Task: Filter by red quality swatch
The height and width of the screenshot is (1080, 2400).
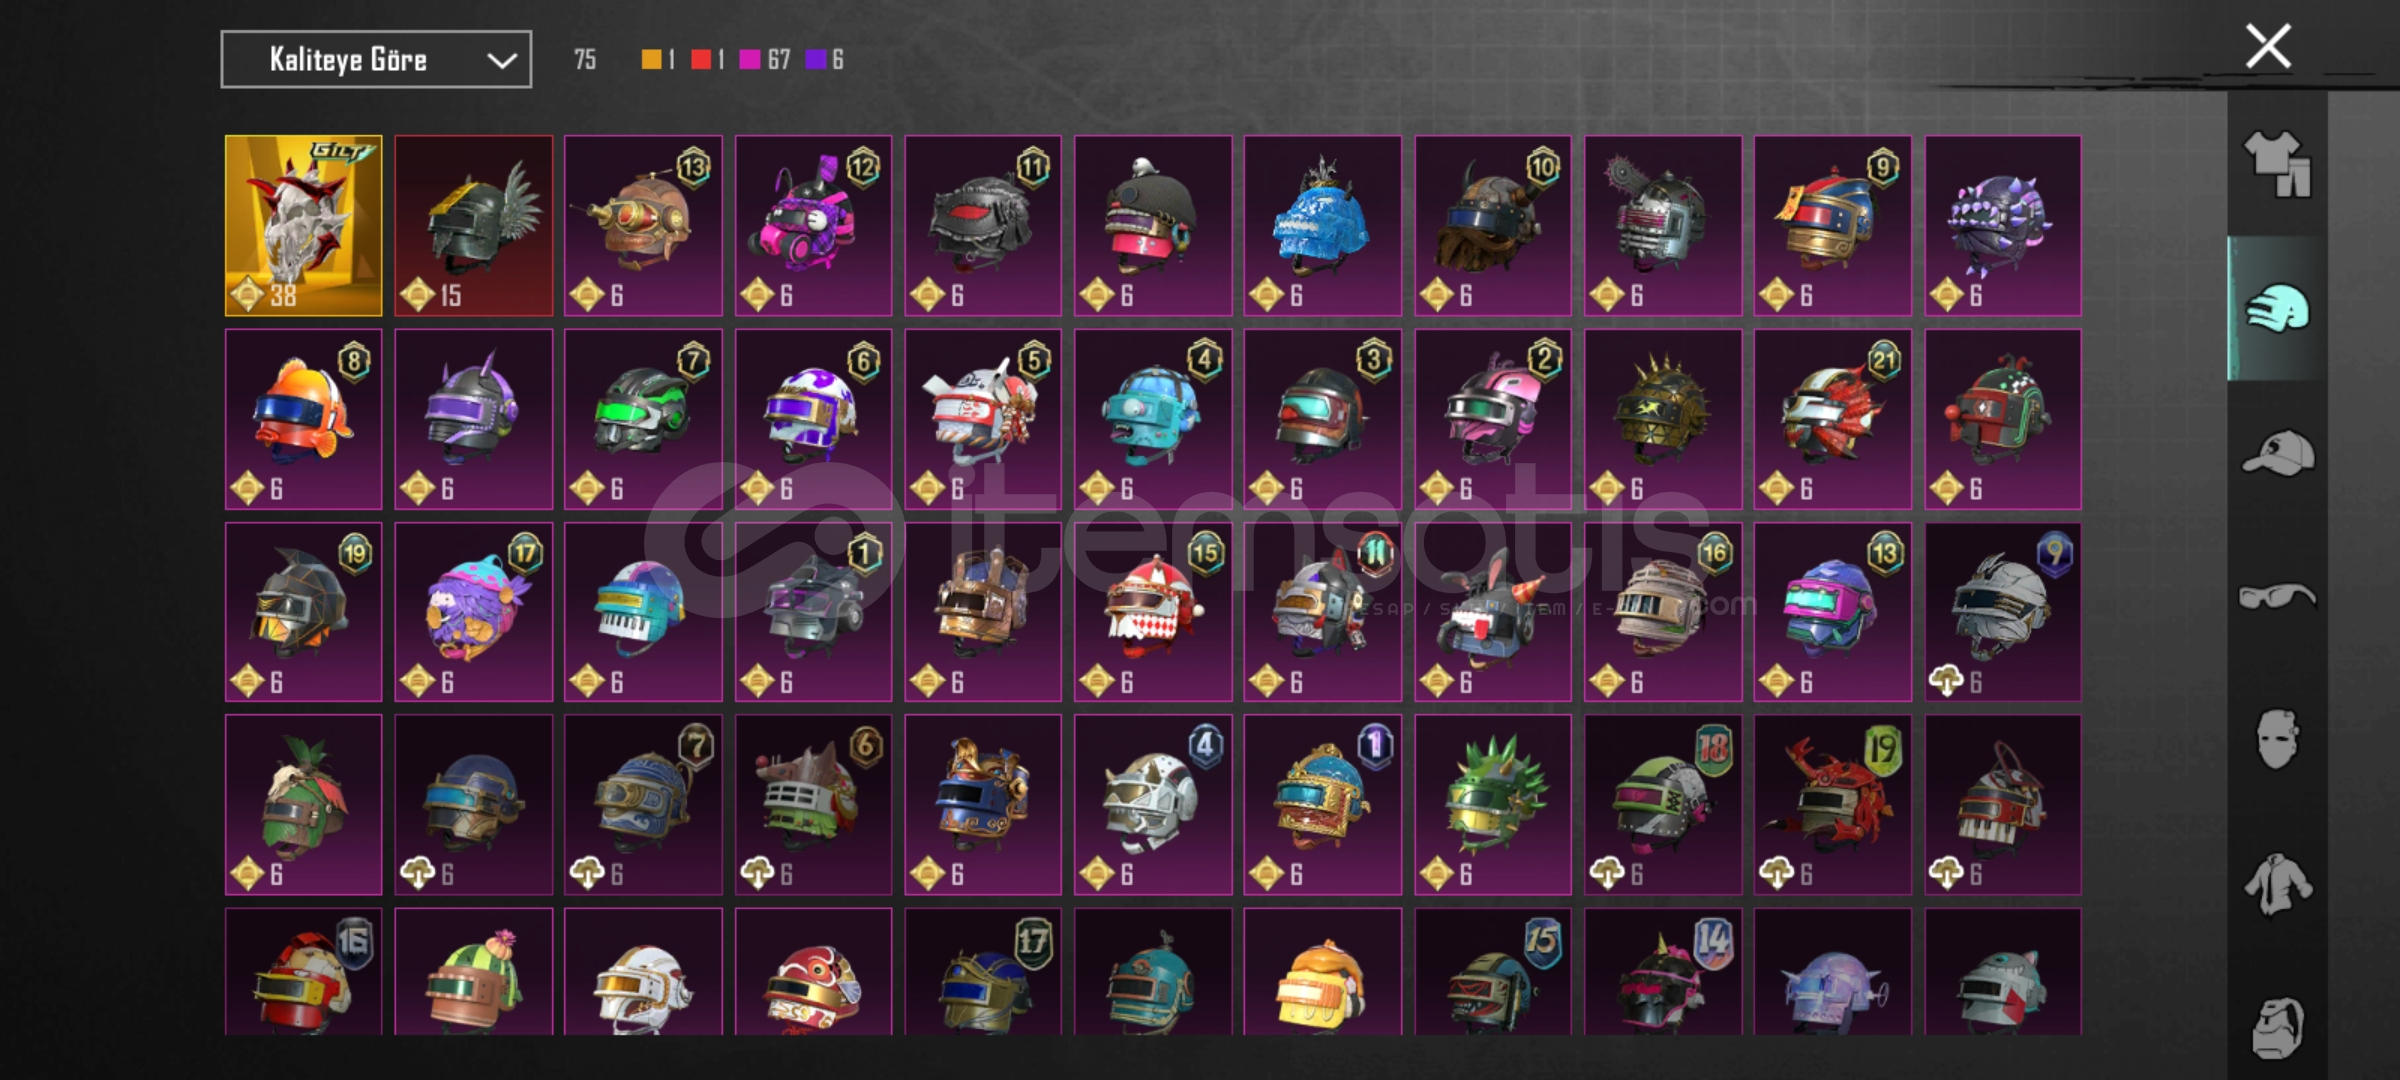Action: 701,60
